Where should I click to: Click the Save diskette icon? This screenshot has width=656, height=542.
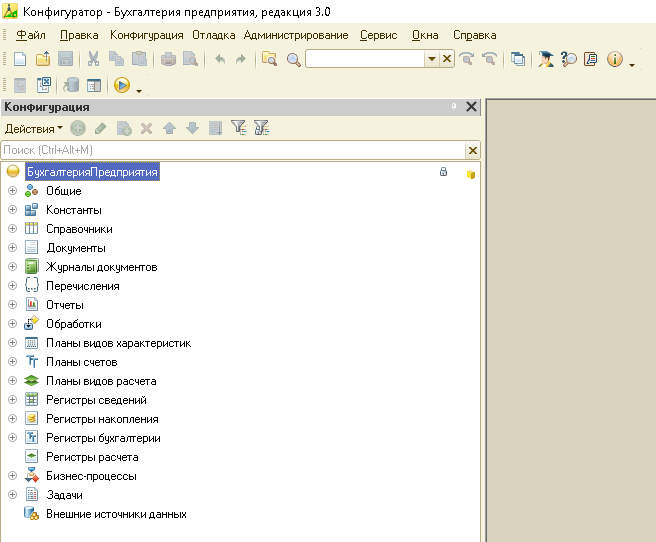coord(65,59)
